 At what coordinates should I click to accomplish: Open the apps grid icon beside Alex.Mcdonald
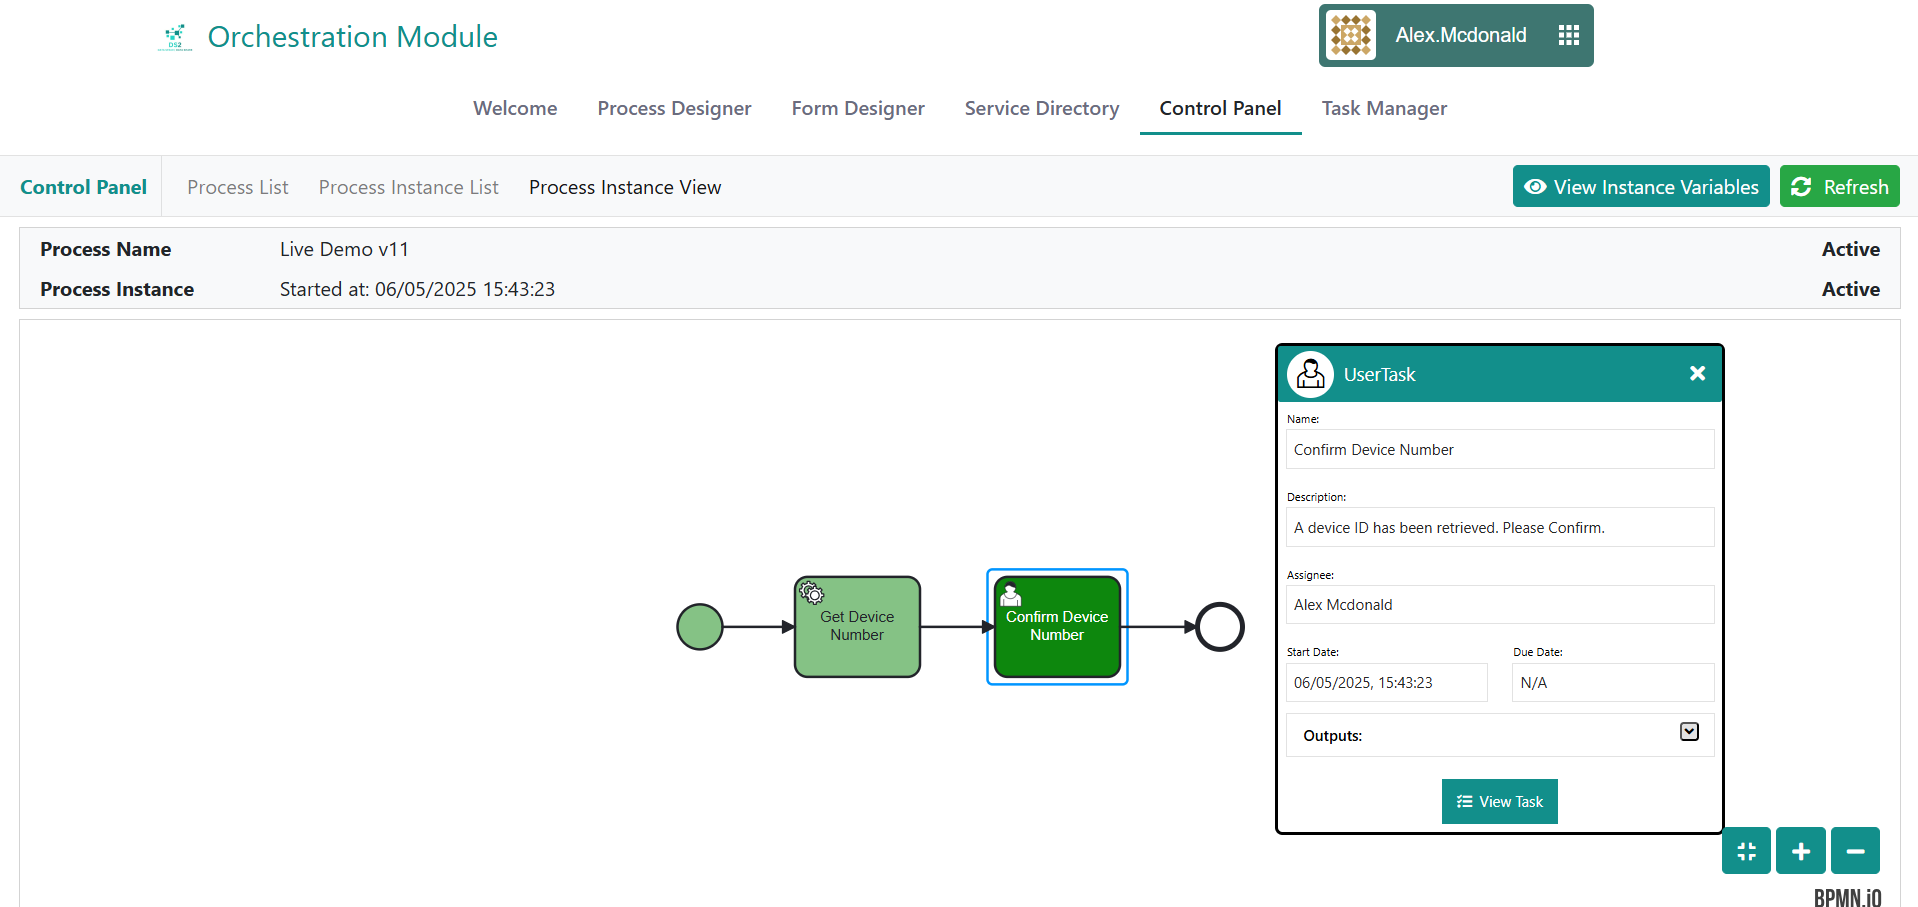1568,36
